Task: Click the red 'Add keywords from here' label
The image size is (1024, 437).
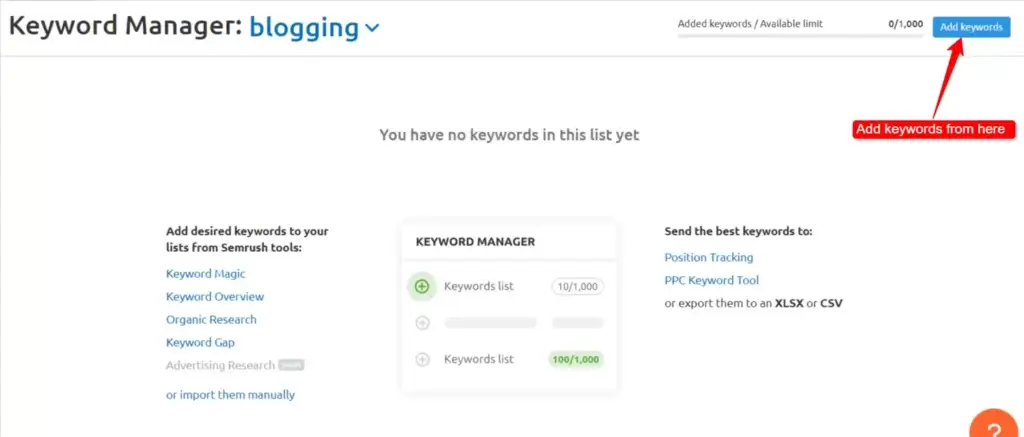Action: point(930,129)
